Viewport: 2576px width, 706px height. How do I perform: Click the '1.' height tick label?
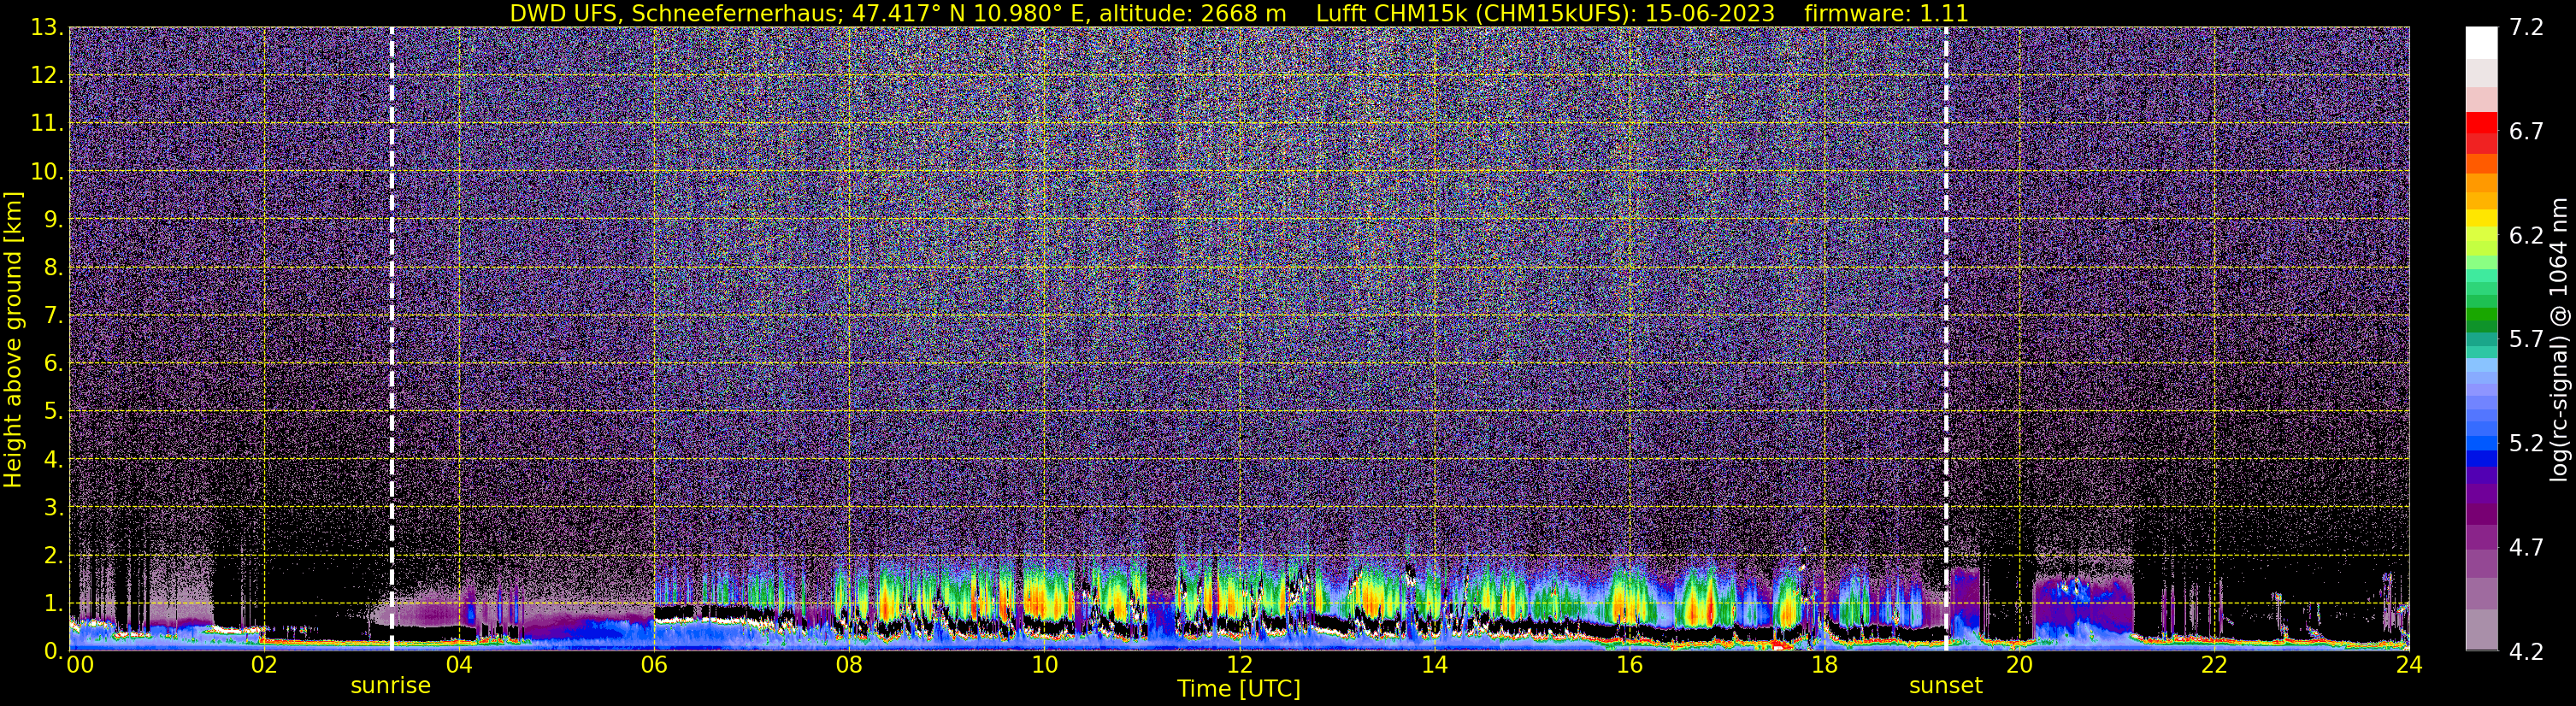click(x=52, y=603)
